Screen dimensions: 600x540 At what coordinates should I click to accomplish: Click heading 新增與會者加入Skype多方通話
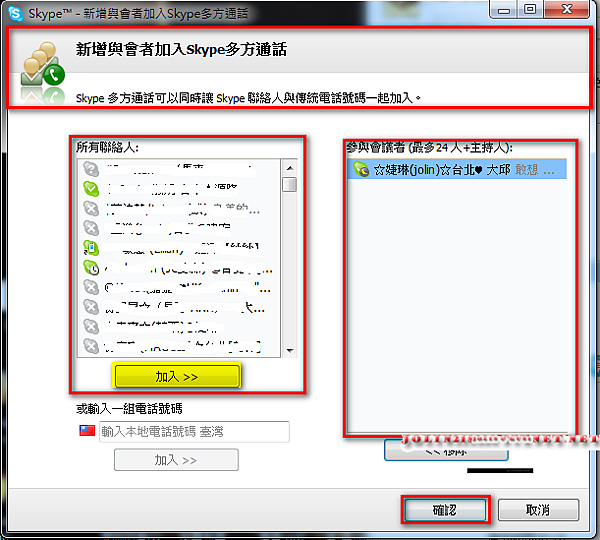pos(181,49)
